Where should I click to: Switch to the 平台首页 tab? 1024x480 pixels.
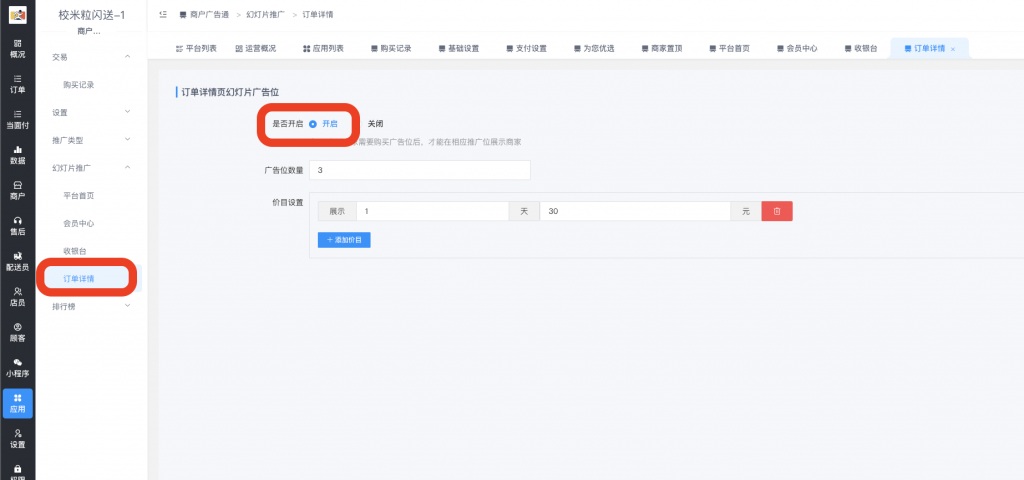tap(729, 48)
